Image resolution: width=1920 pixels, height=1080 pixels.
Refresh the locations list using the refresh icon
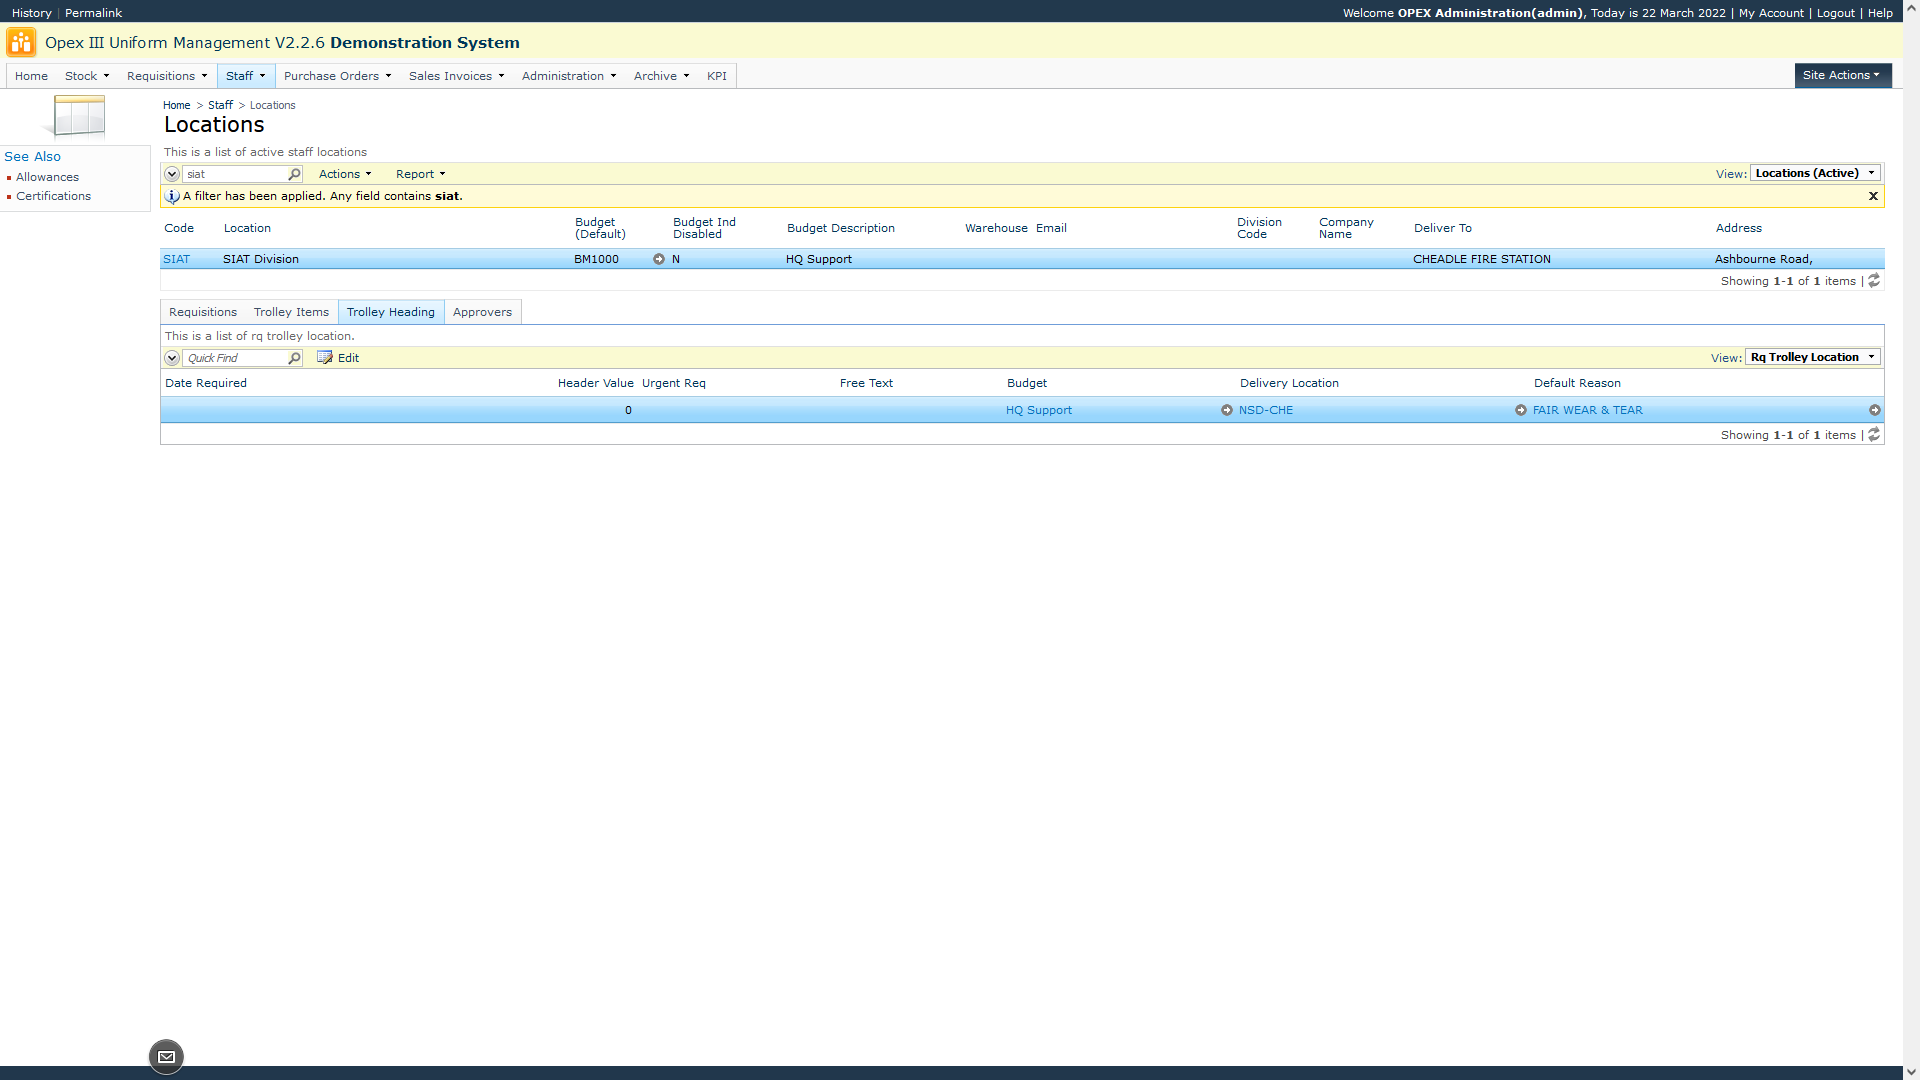tap(1874, 281)
